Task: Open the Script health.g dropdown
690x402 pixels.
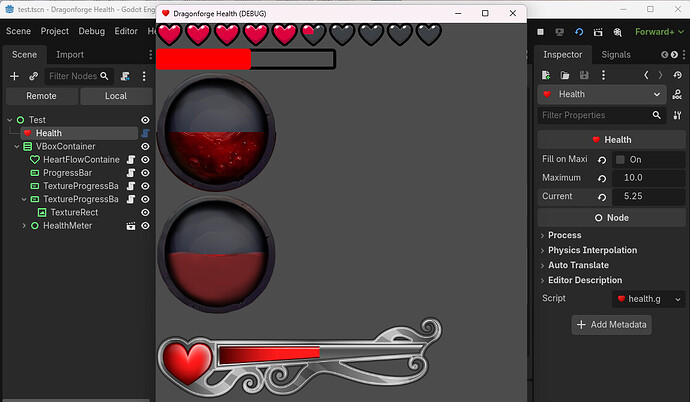Action: 649,299
